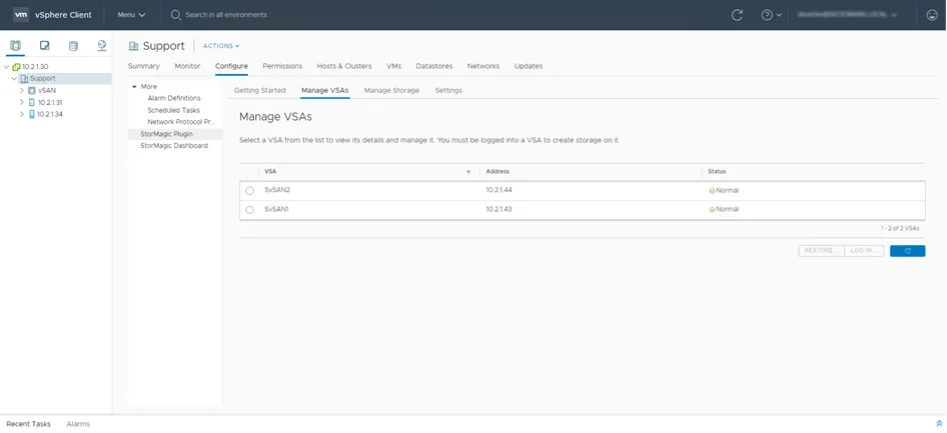Open the VMs tab
Image resolution: width=947 pixels, height=433 pixels.
click(394, 66)
